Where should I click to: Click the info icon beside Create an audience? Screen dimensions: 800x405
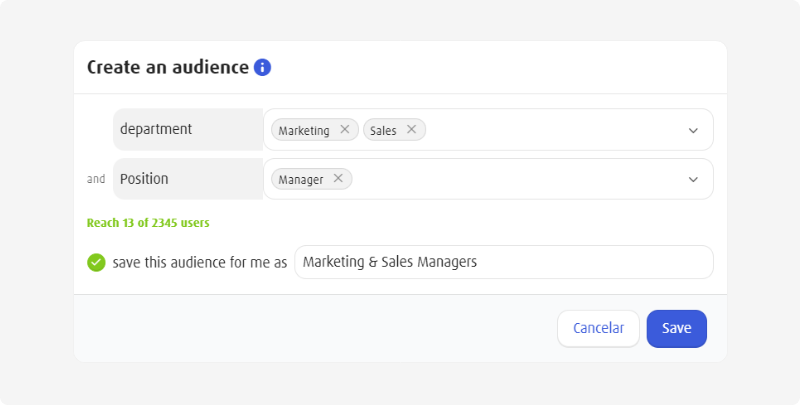pyautogui.click(x=262, y=68)
